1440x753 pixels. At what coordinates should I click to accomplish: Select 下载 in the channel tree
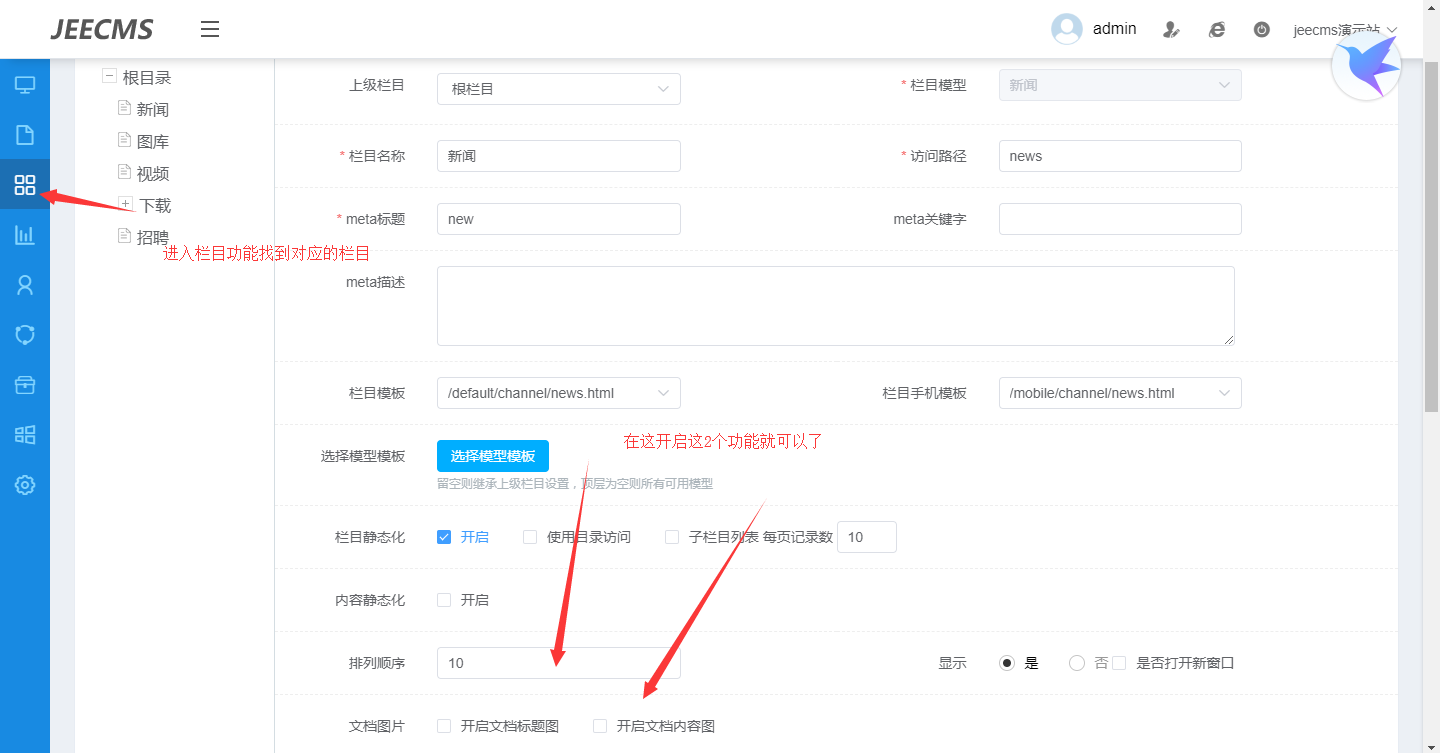[155, 206]
